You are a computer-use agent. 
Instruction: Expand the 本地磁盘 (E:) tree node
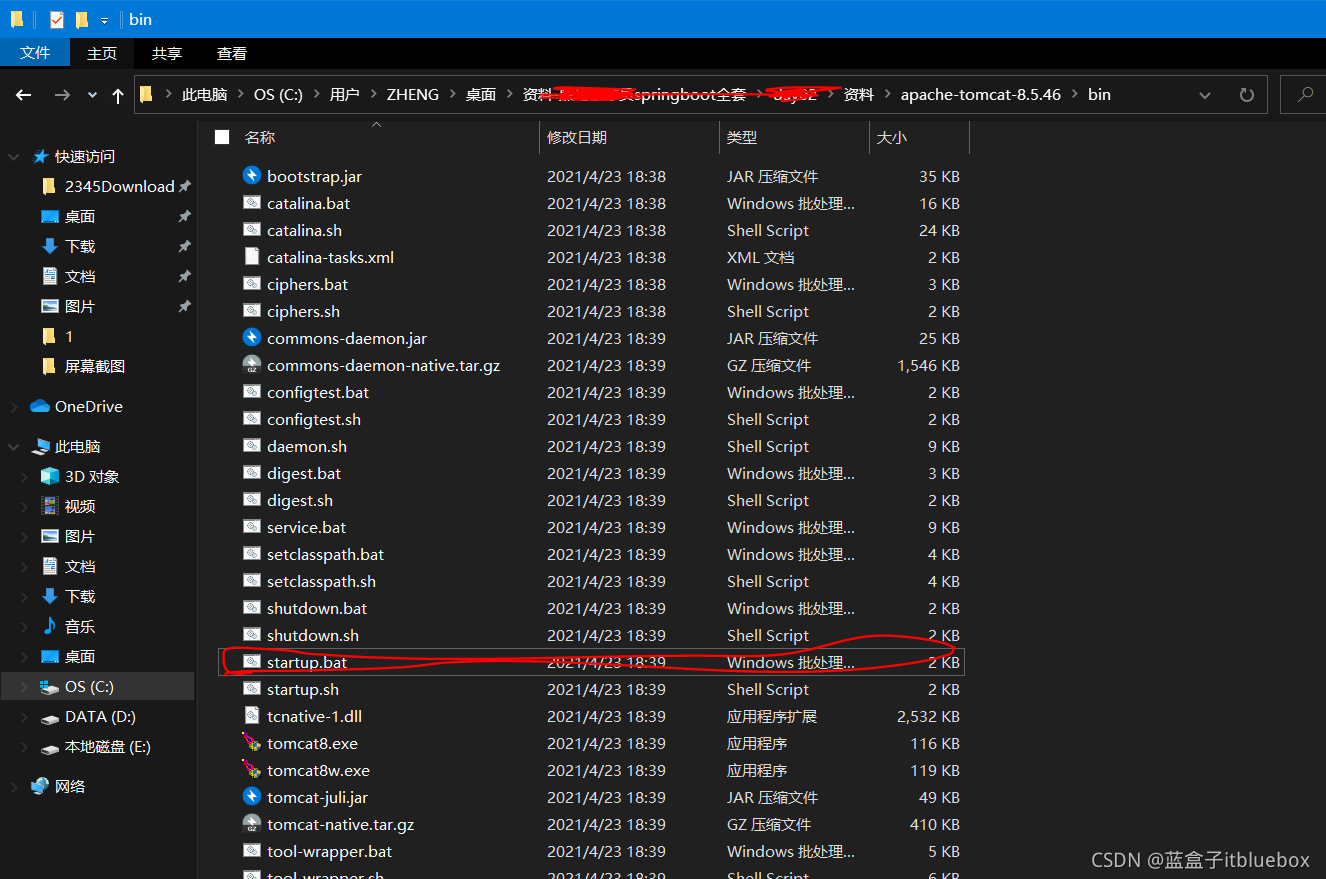[25, 747]
